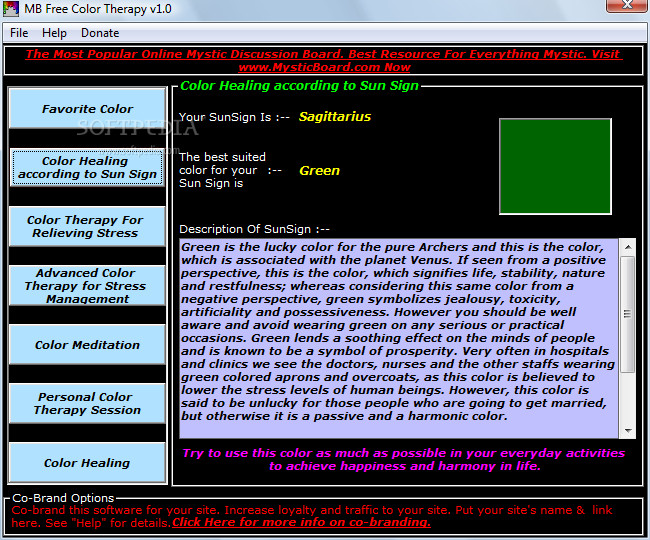Screen dimensions: 650x540
Task: Close the MB Free Color Therapy window
Action: tap(628, 5)
